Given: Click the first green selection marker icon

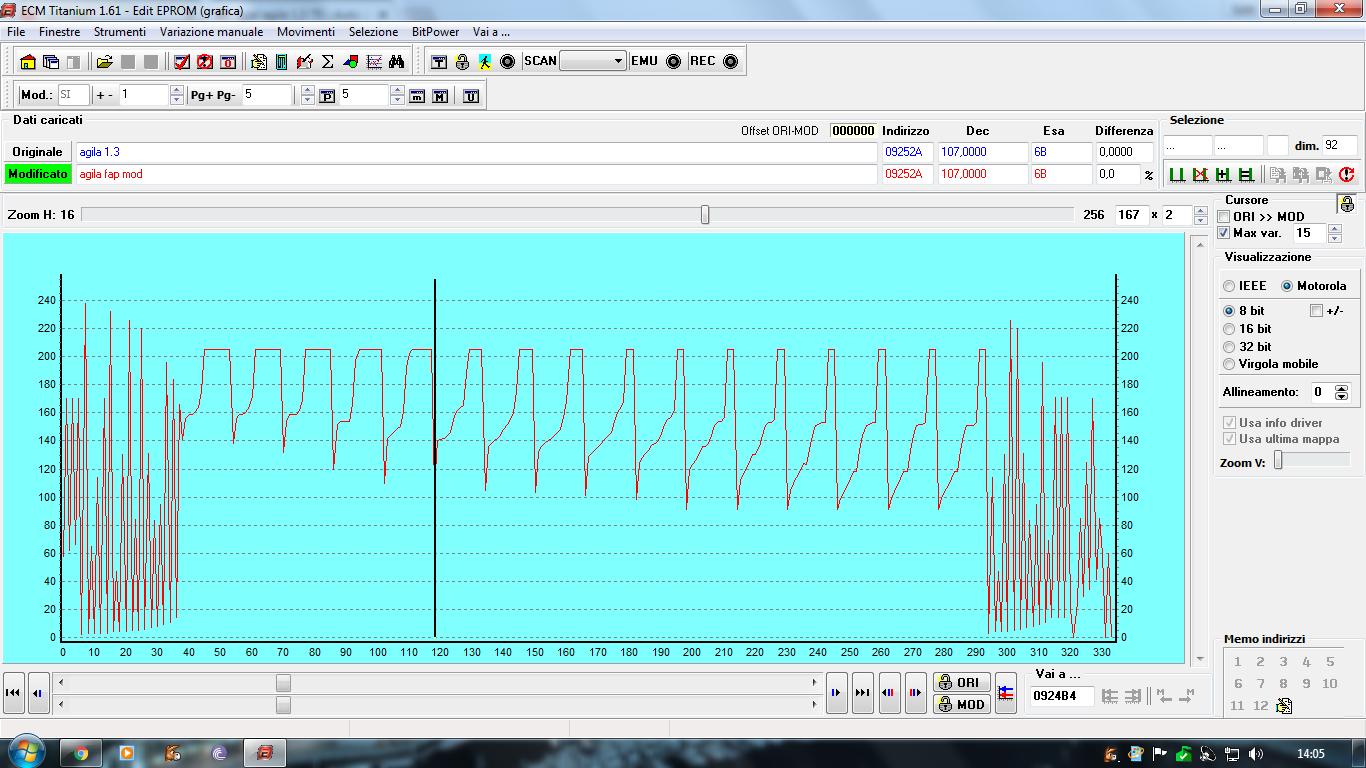Looking at the screenshot, I should (1176, 175).
